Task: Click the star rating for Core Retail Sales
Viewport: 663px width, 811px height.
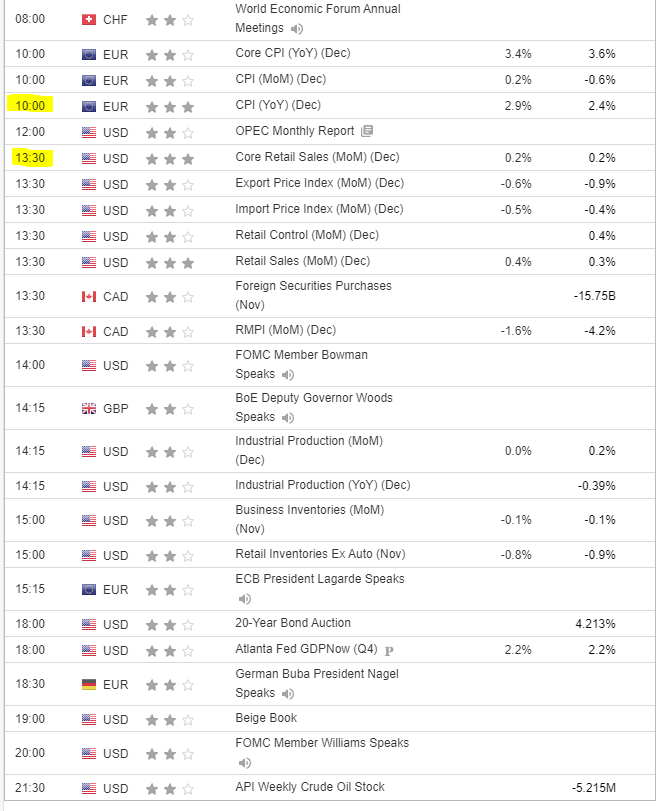Action: [x=170, y=158]
